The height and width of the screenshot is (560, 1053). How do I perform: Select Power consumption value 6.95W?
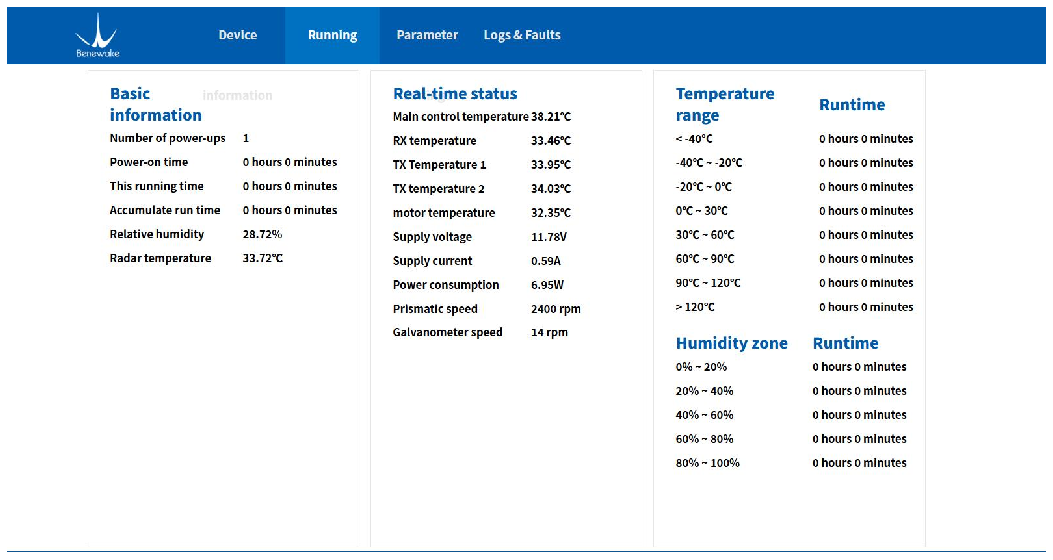click(547, 285)
